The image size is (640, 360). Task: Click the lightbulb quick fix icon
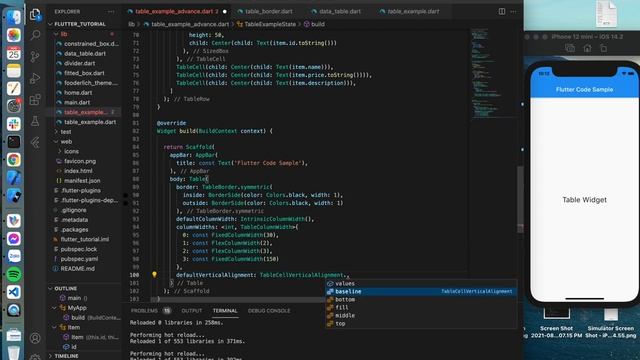point(154,275)
